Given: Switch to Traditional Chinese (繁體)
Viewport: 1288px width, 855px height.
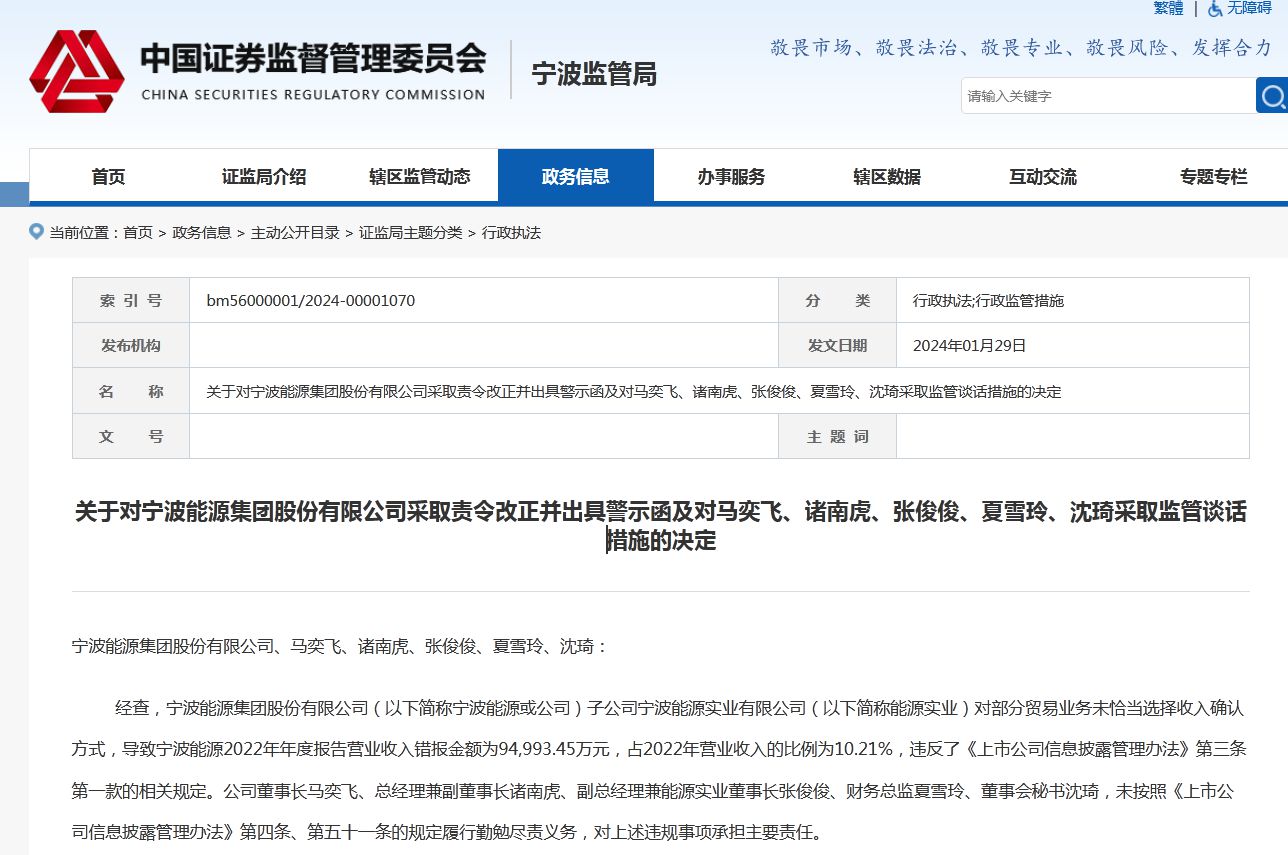Looking at the screenshot, I should tap(1167, 9).
